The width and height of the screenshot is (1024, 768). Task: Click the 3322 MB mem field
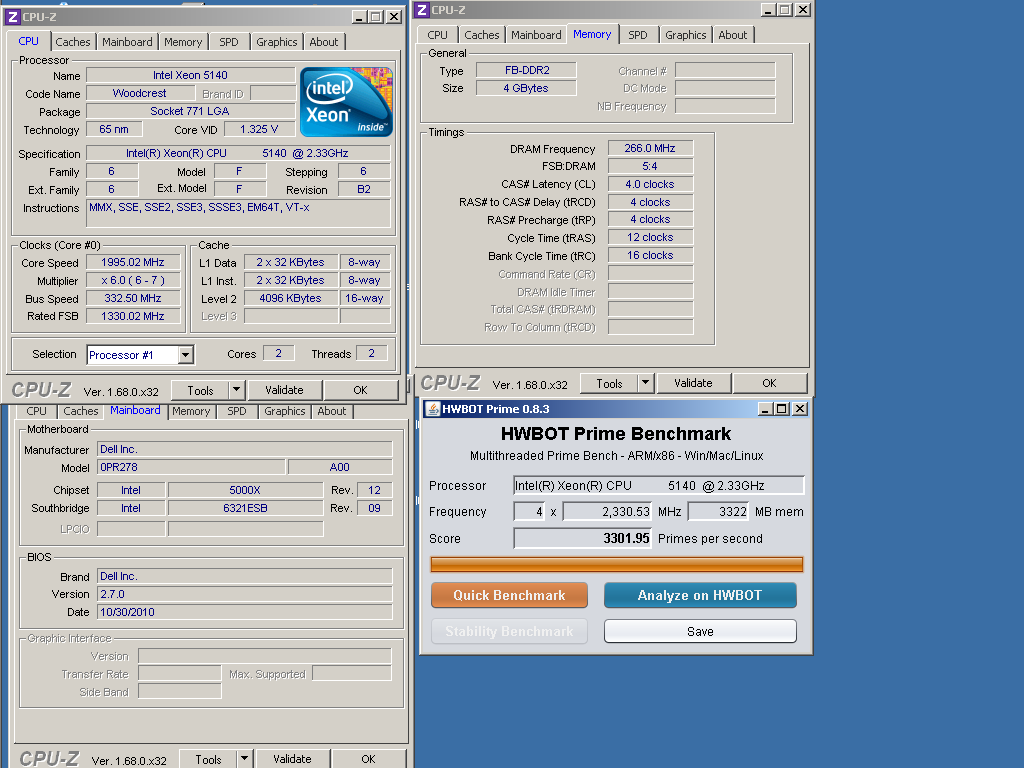[x=718, y=511]
